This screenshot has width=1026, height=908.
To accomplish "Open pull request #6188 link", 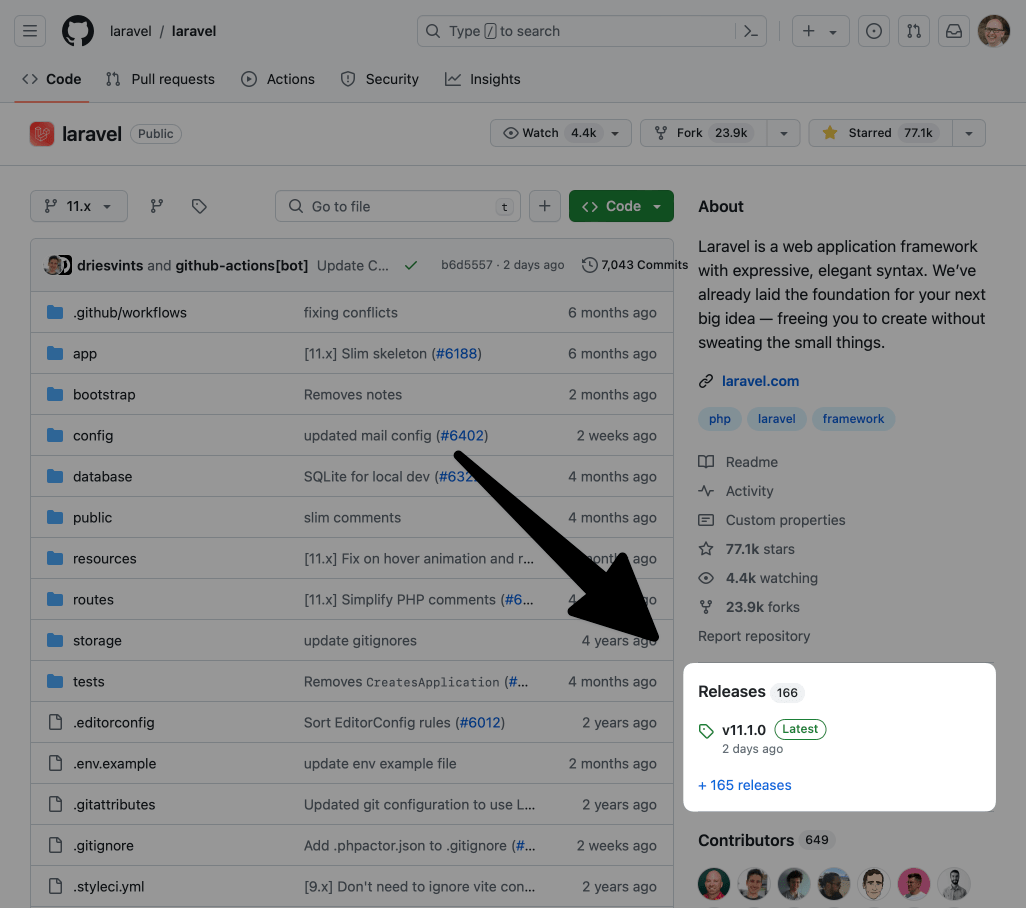I will [x=457, y=353].
